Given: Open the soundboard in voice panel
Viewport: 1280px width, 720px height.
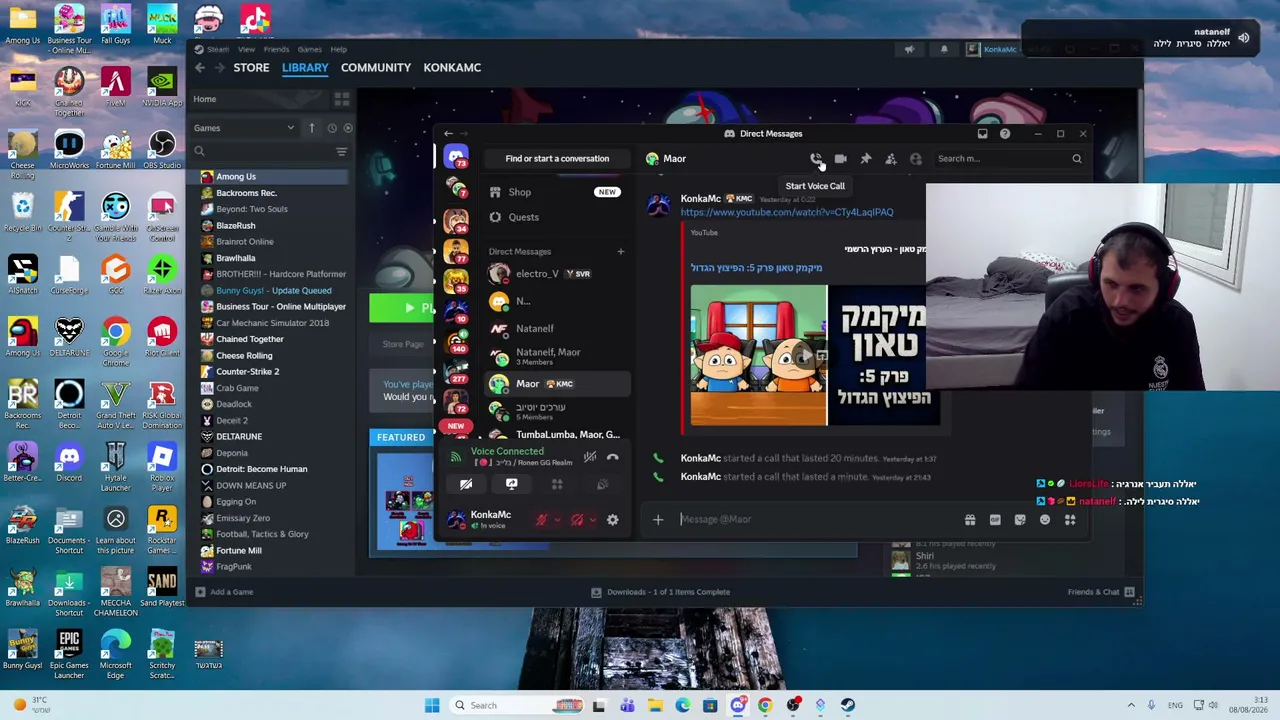Looking at the screenshot, I should click(x=602, y=485).
